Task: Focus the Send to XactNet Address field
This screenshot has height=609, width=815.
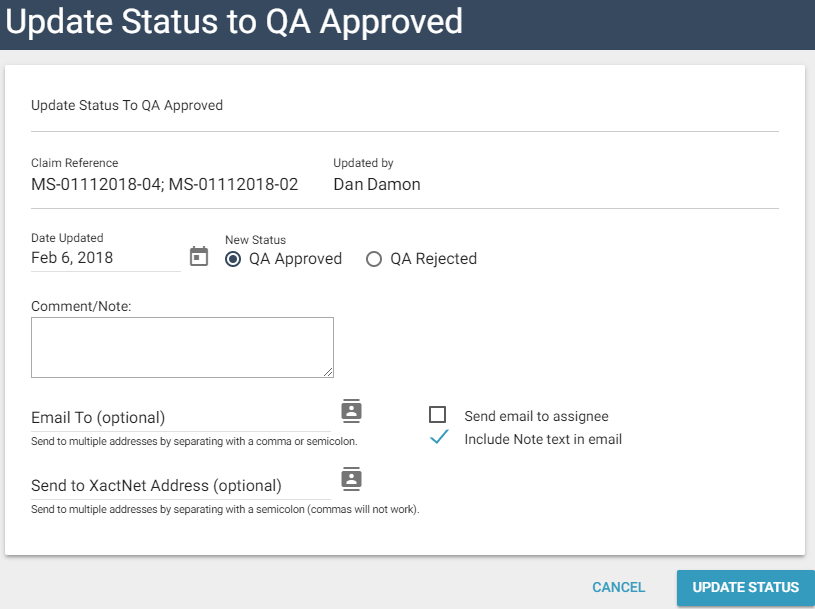Action: click(180, 485)
